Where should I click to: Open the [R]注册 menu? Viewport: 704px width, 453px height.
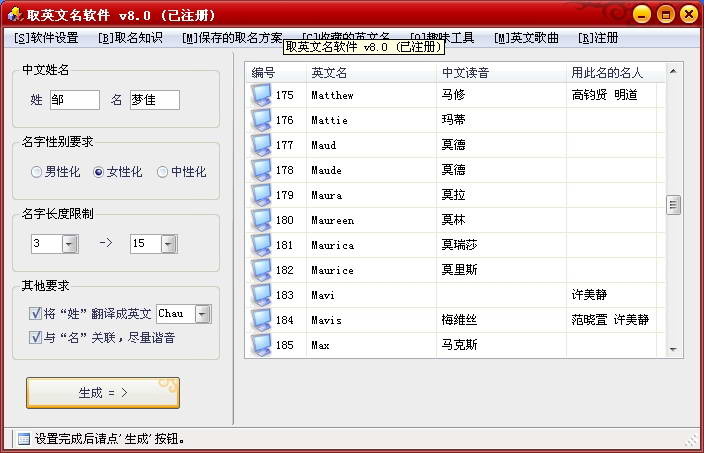point(598,38)
